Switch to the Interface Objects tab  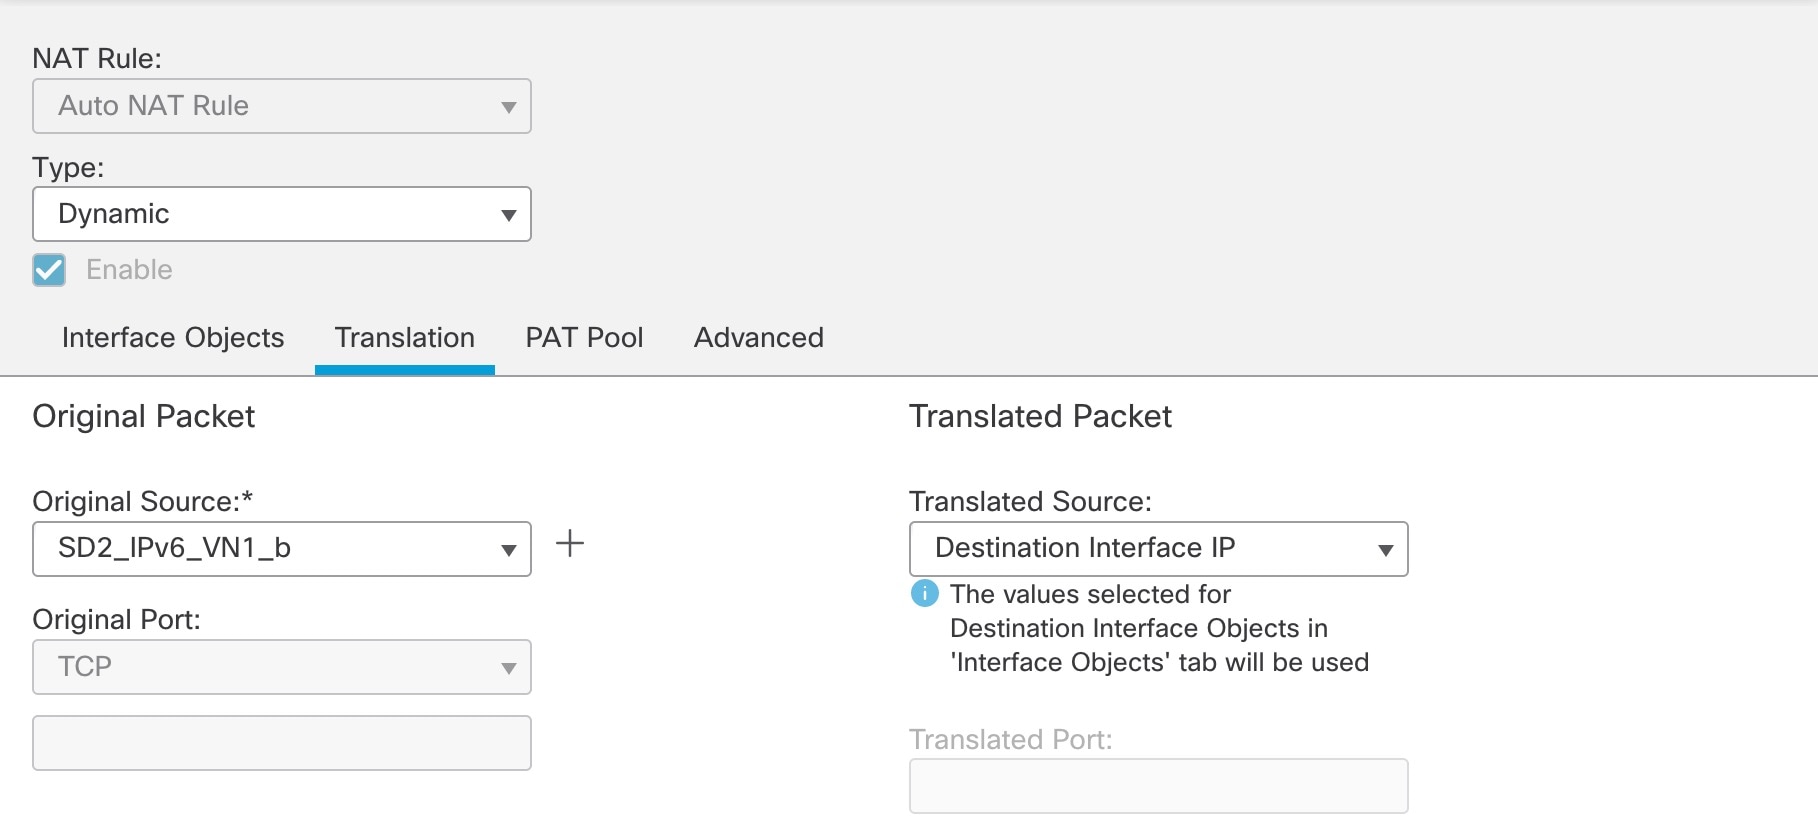pos(173,338)
